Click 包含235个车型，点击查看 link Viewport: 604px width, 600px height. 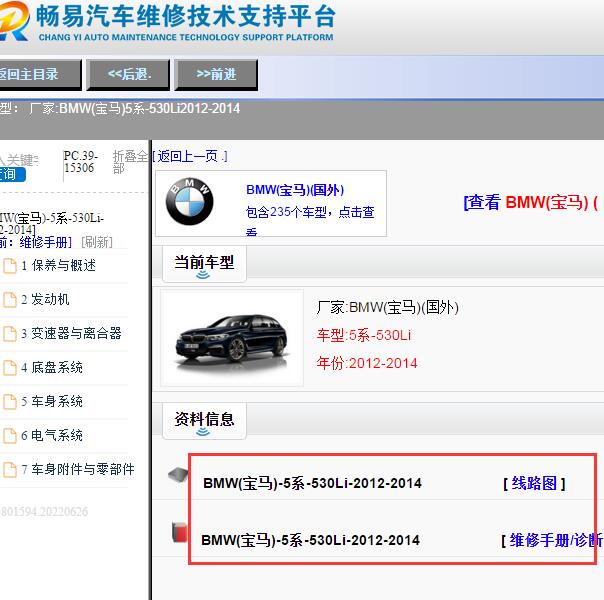[310, 220]
